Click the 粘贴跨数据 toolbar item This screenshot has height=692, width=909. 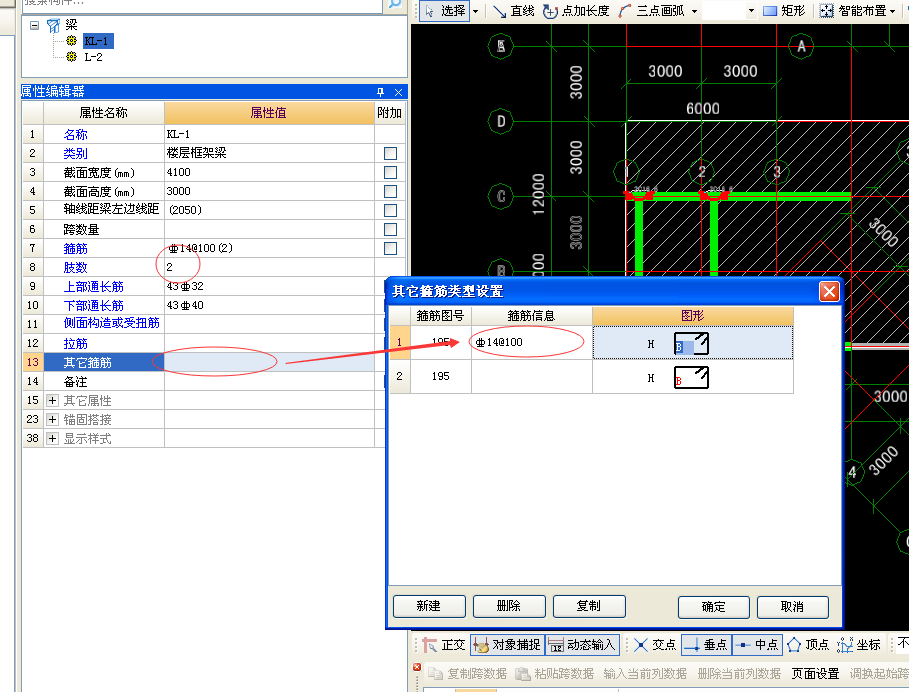click(x=554, y=674)
